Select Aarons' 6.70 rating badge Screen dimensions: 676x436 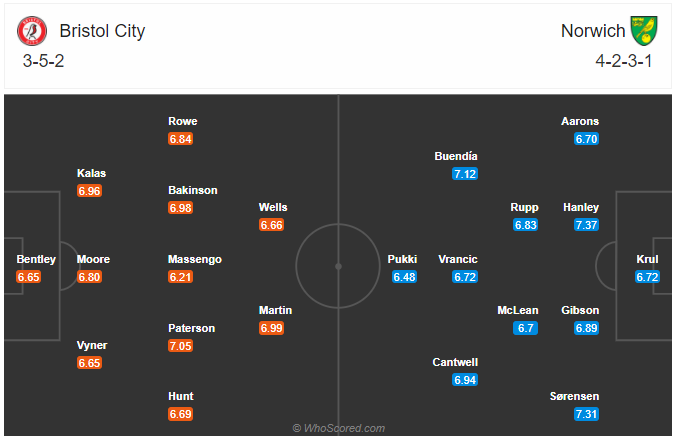tap(586, 139)
